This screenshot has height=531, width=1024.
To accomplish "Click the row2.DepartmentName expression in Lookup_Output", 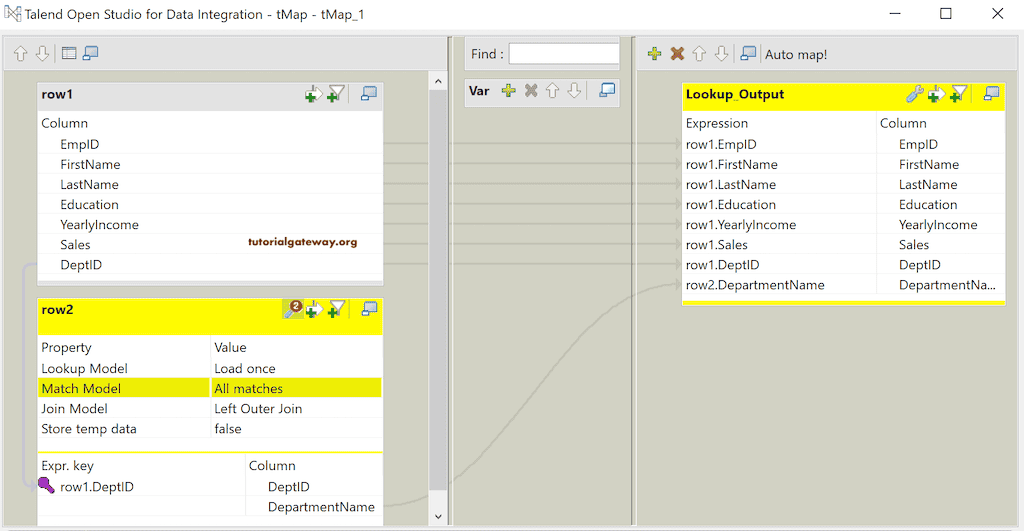I will coord(755,285).
